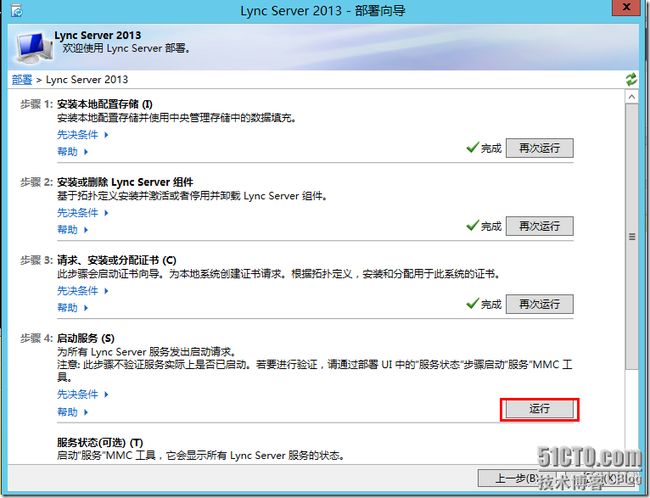Expand 先决条件 under step 1

(82, 134)
